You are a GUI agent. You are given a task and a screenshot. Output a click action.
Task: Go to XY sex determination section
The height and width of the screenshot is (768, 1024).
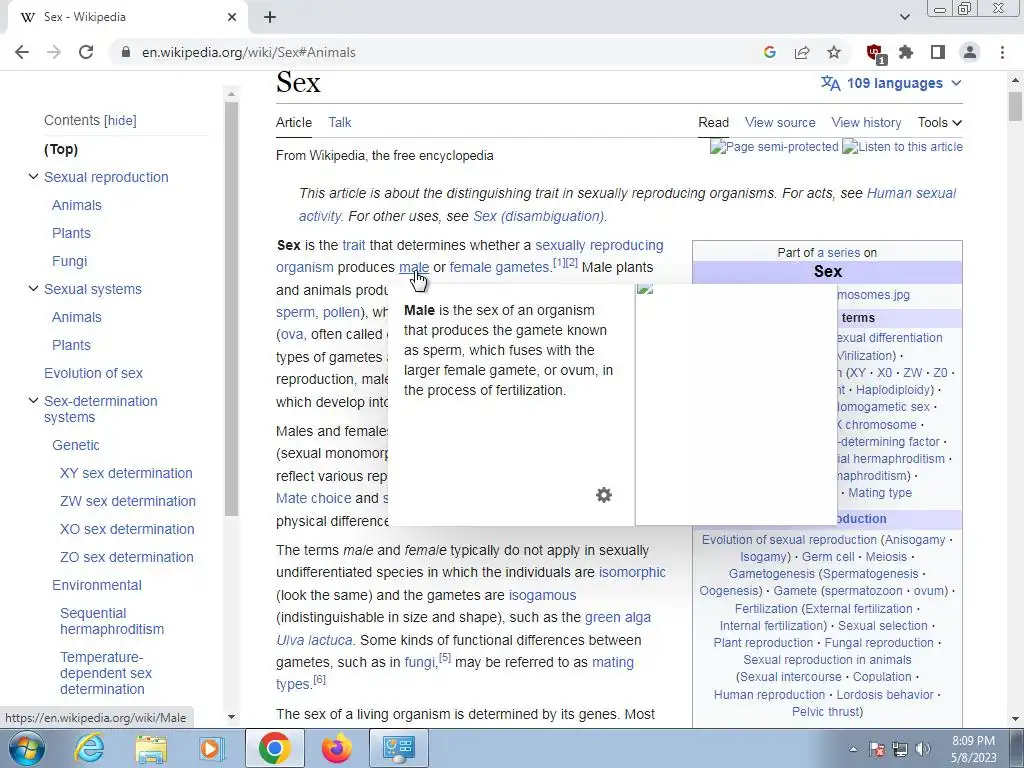coord(126,473)
